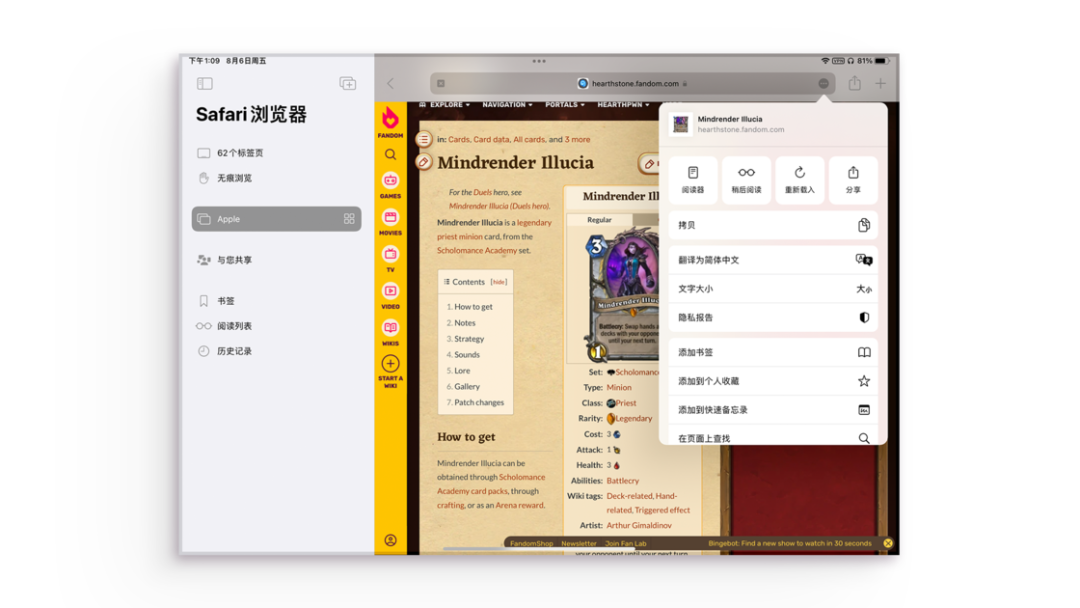Choose Add to Quick Note
Screen dimensions: 1080x608
point(773,410)
